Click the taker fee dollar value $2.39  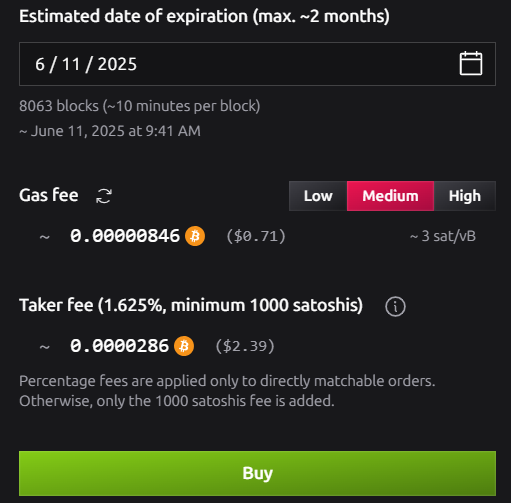coord(245,346)
